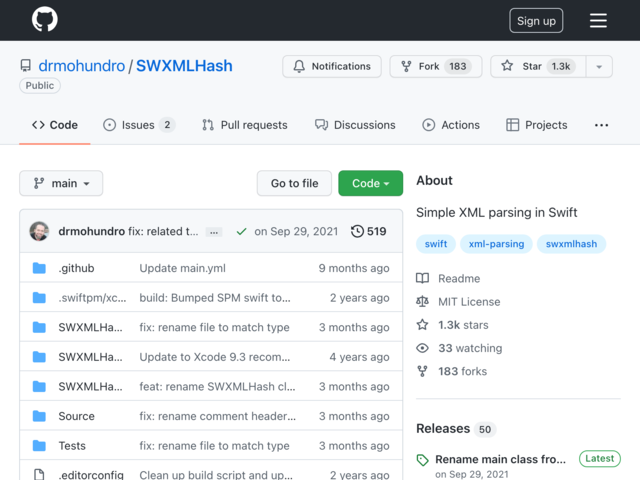Open the Actions tab
This screenshot has width=640, height=480.
(x=451, y=125)
